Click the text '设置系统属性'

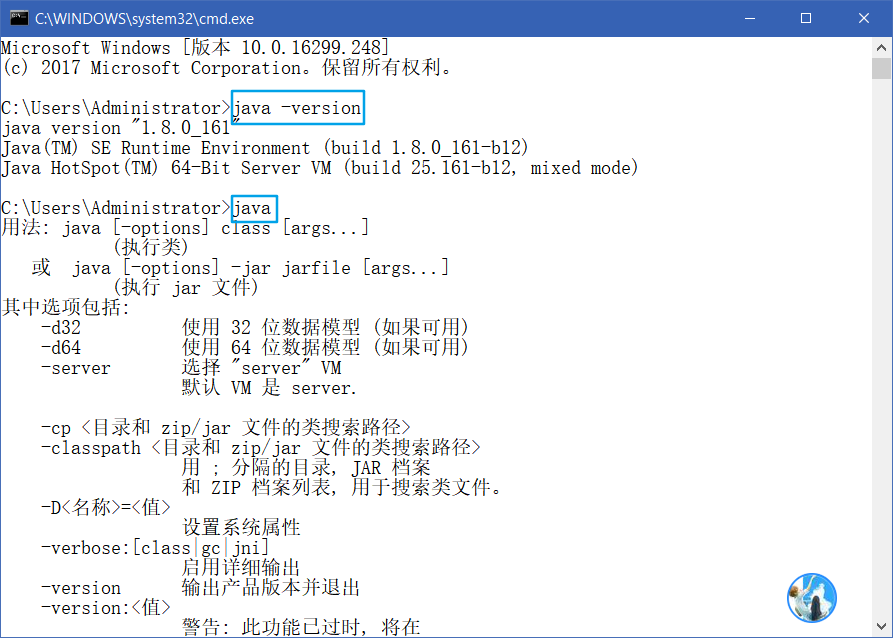pos(241,527)
